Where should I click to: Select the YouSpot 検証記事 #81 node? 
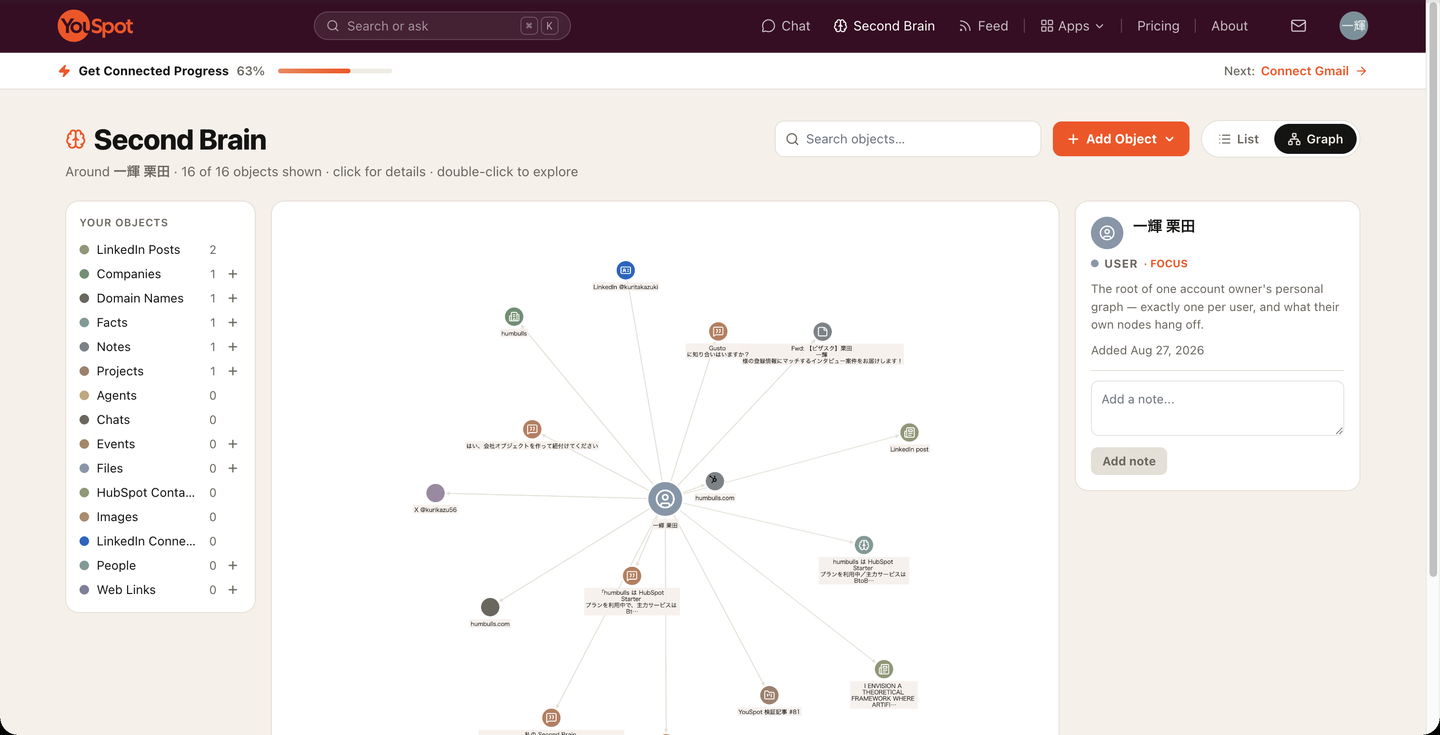pos(769,695)
